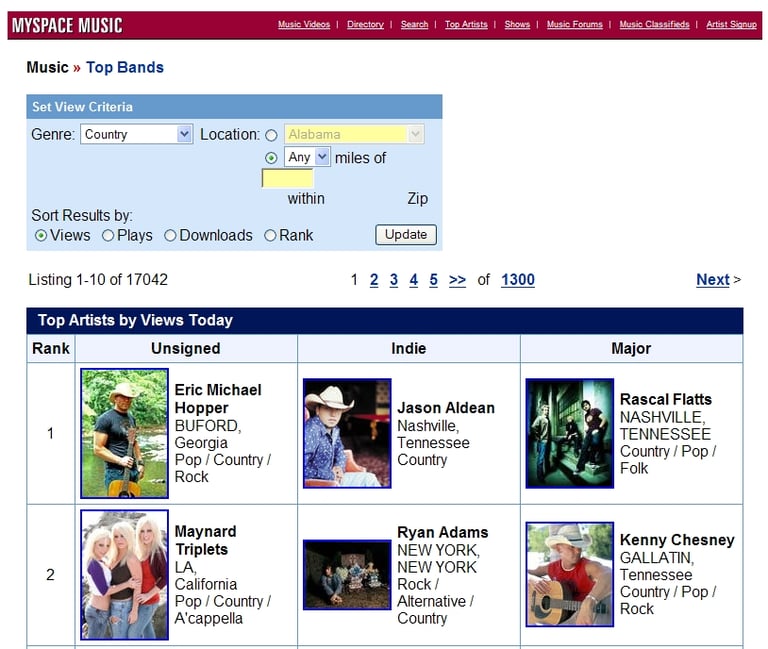
Task: Click the 'Top Artists by Views Today' heading
Action: [x=135, y=320]
